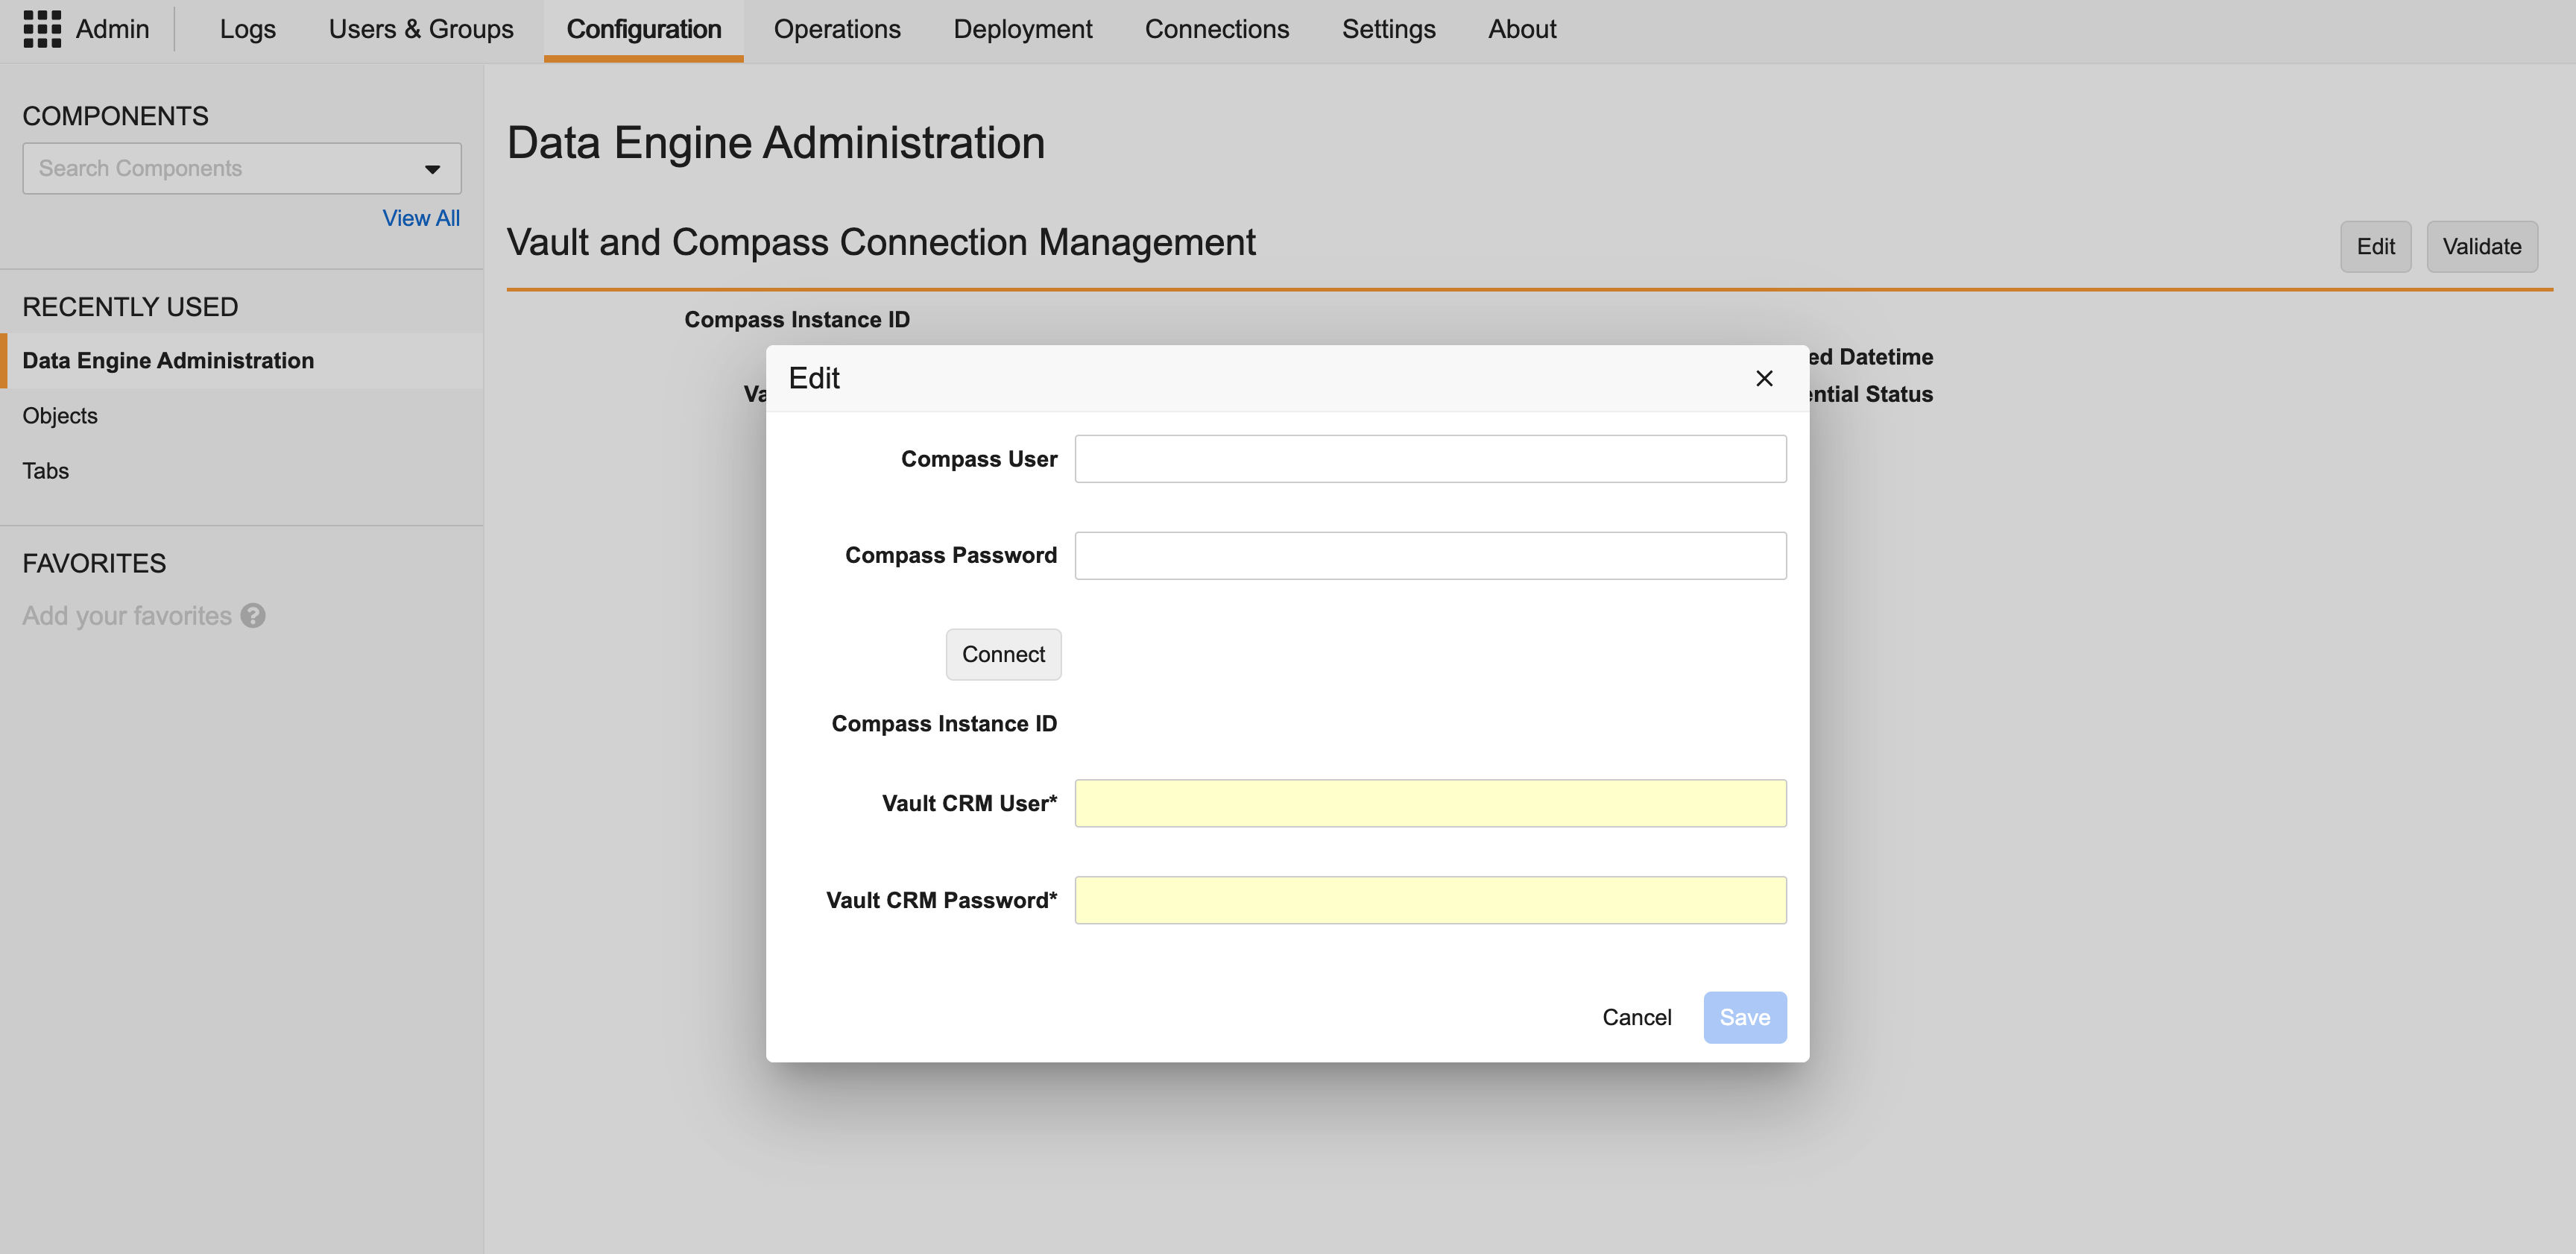Click the favorites help question mark icon
Viewport: 2576px width, 1254px height.
coord(253,616)
